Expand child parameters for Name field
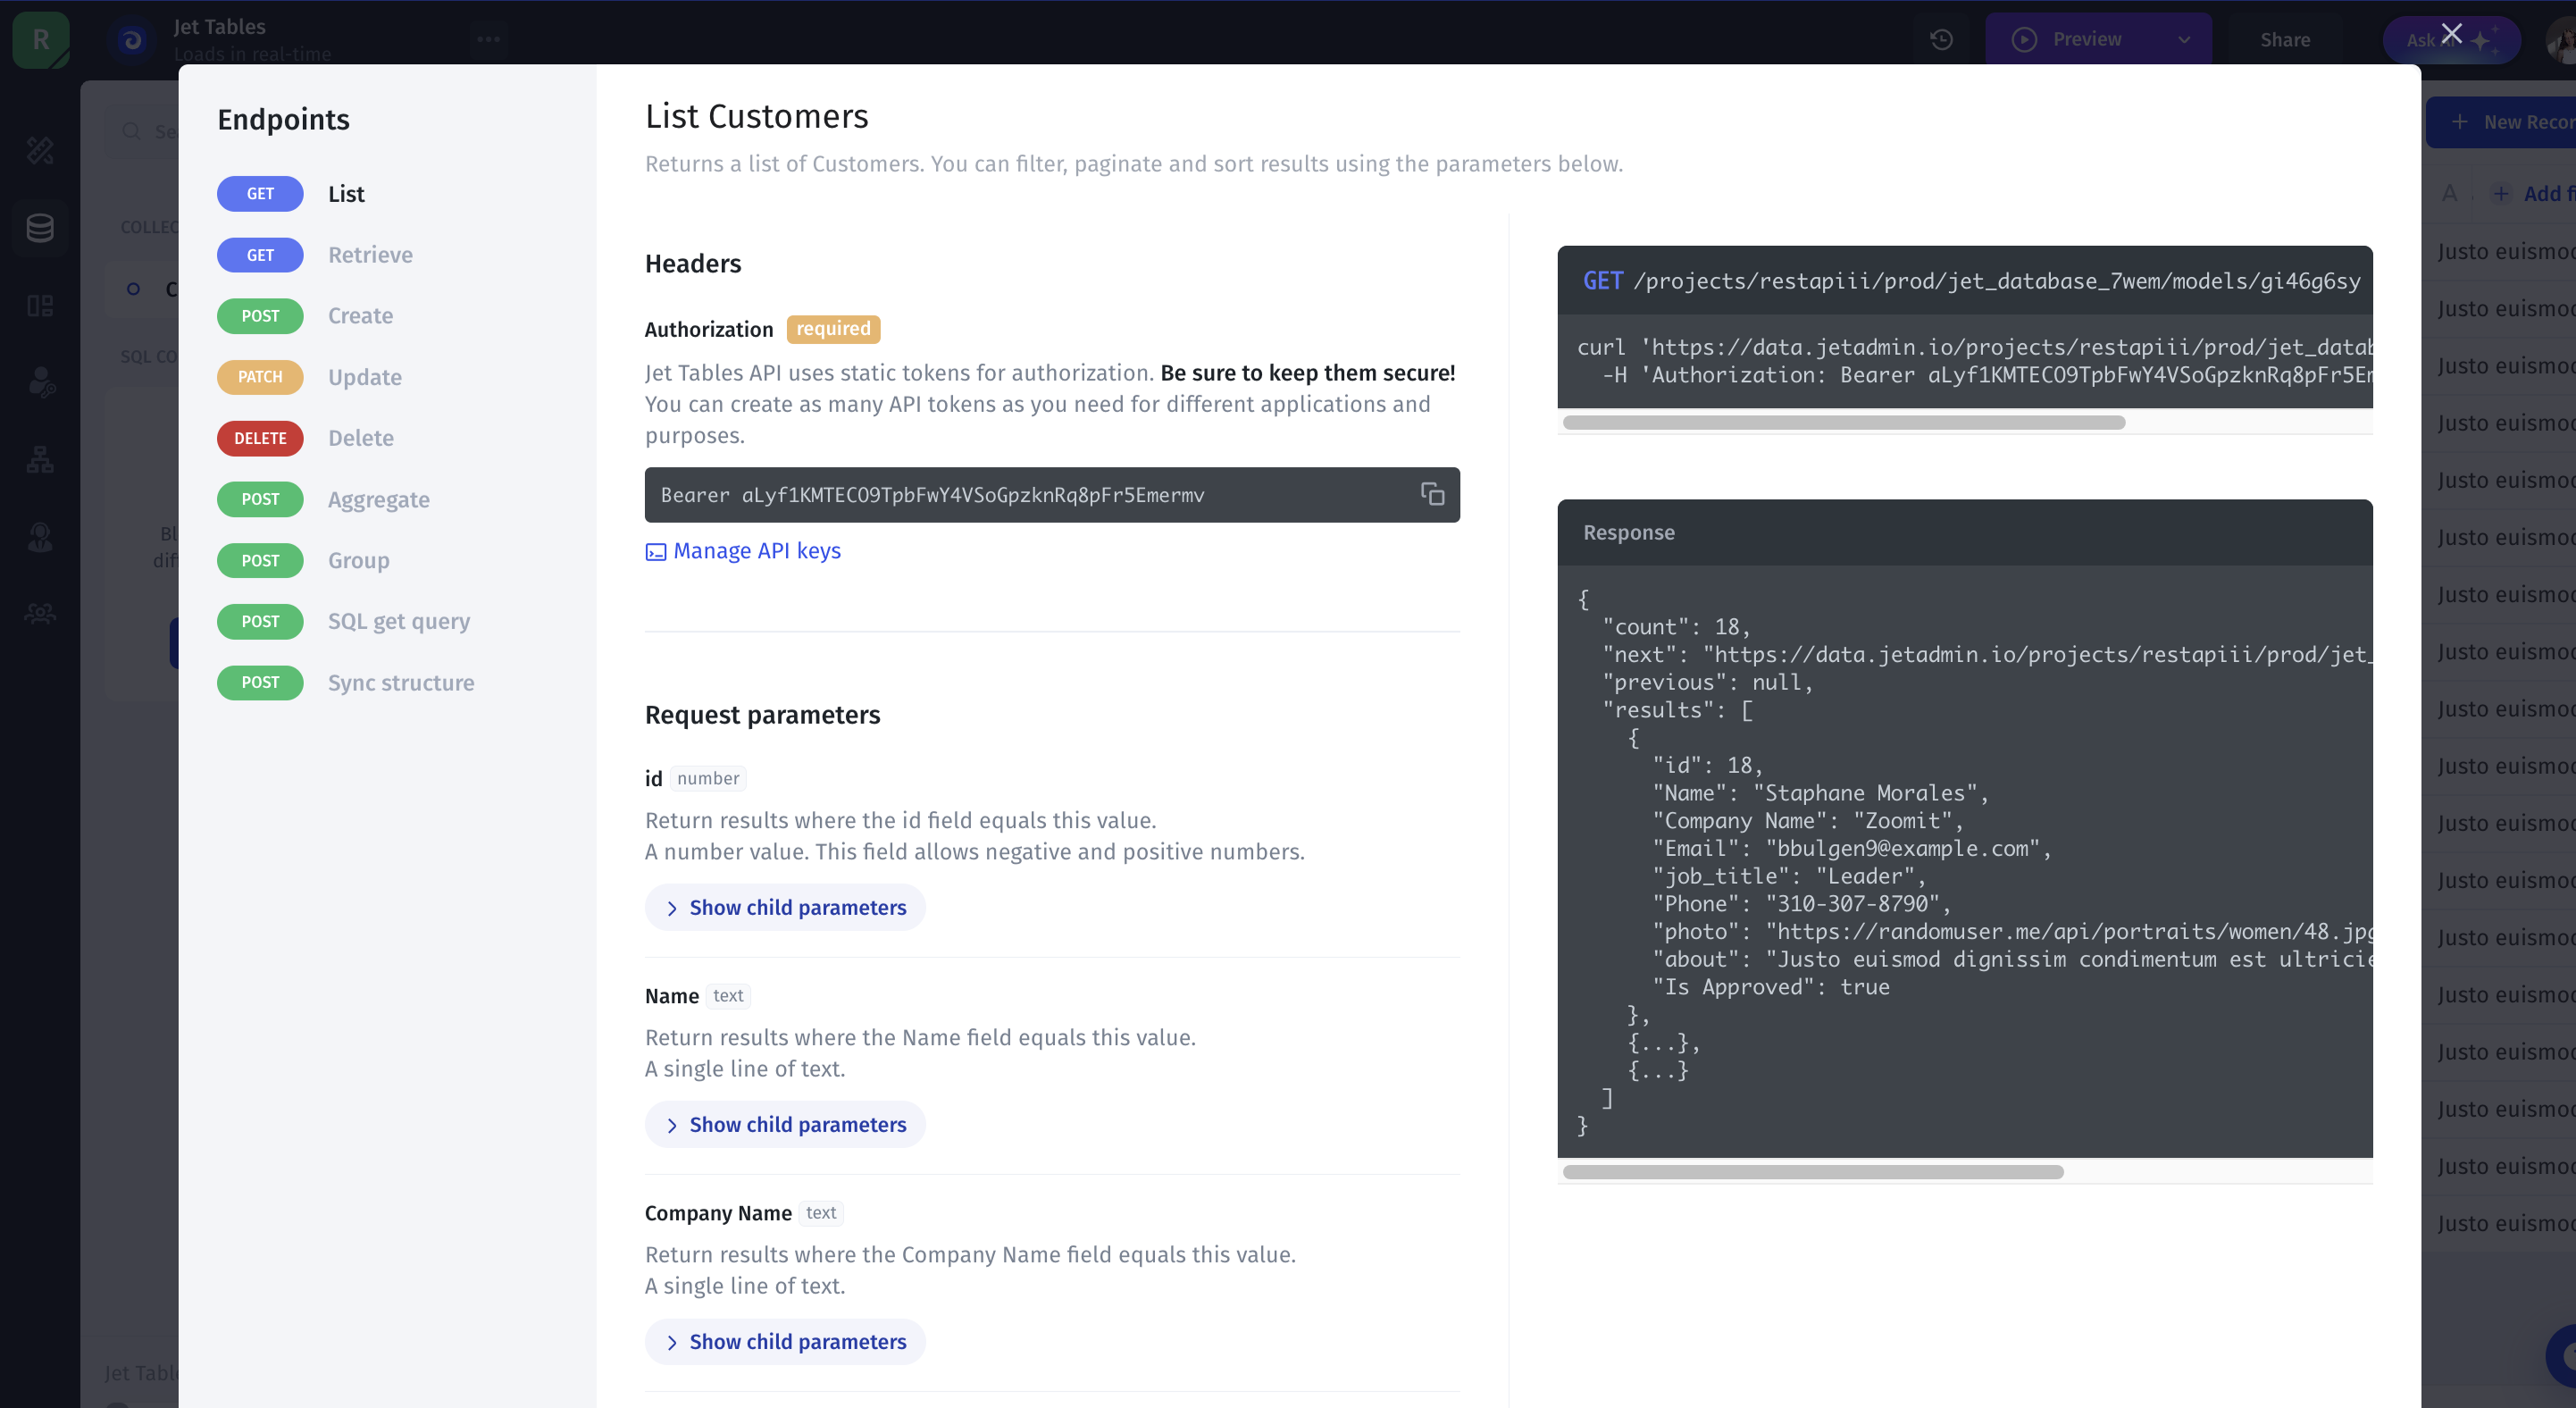This screenshot has width=2576, height=1408. 785,1124
